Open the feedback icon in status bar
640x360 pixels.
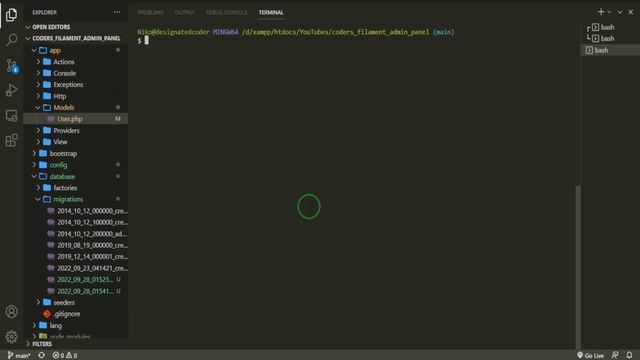click(615, 356)
